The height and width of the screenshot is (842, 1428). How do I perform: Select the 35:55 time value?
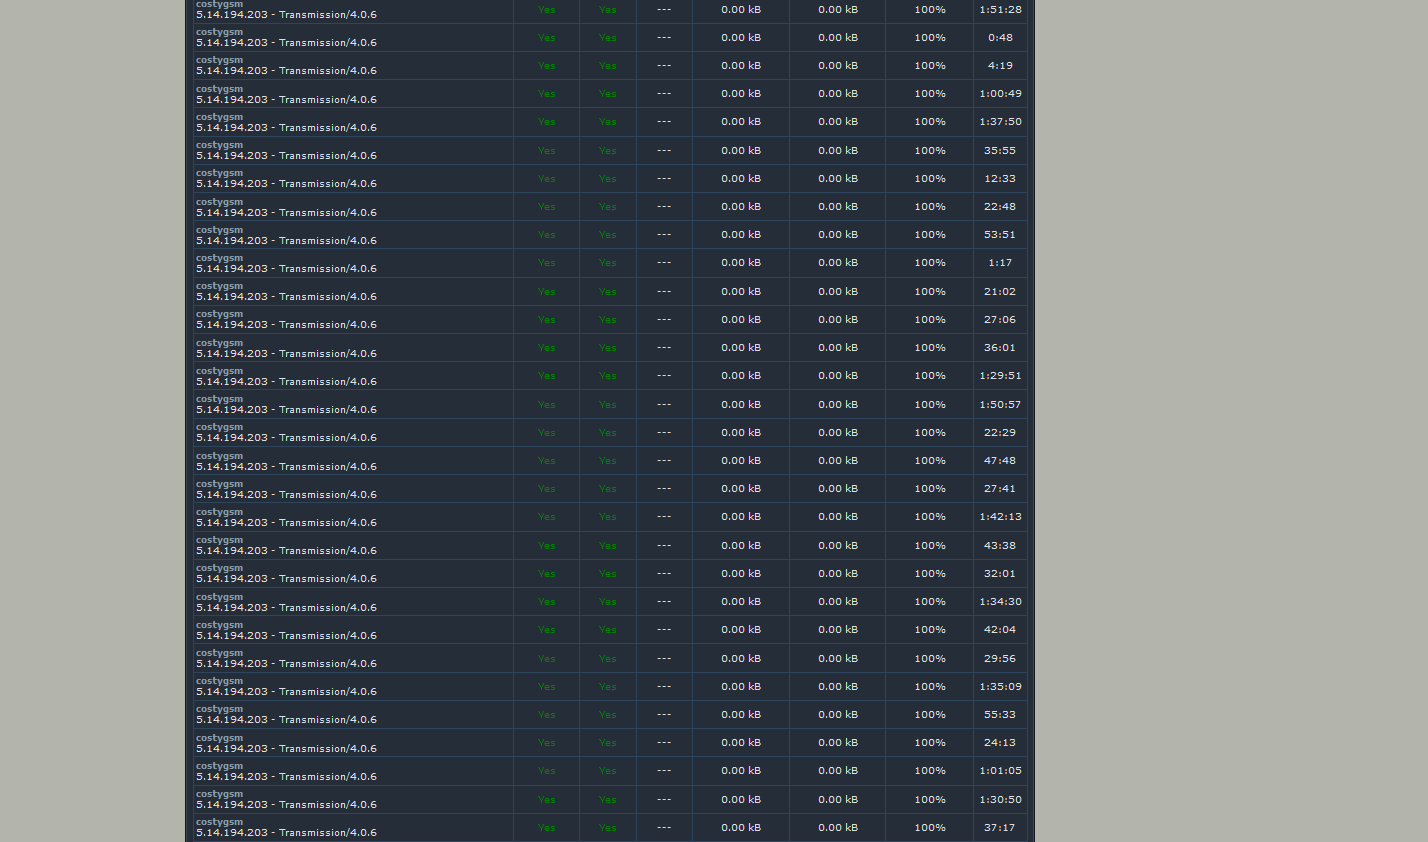point(1000,151)
